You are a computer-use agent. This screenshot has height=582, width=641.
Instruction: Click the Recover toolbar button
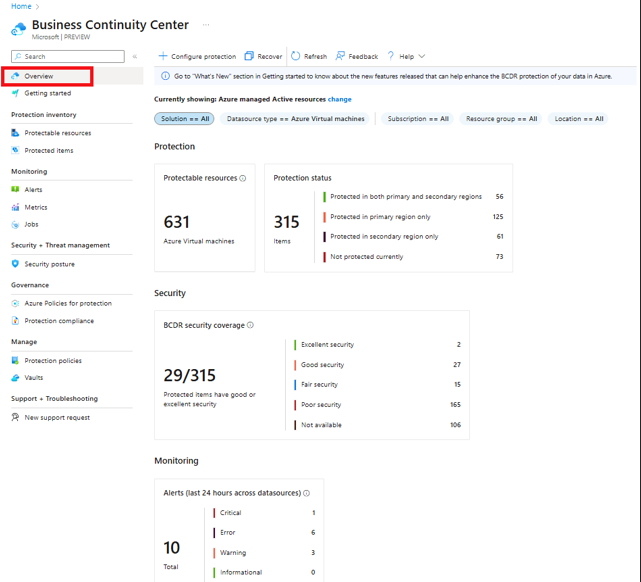click(263, 57)
